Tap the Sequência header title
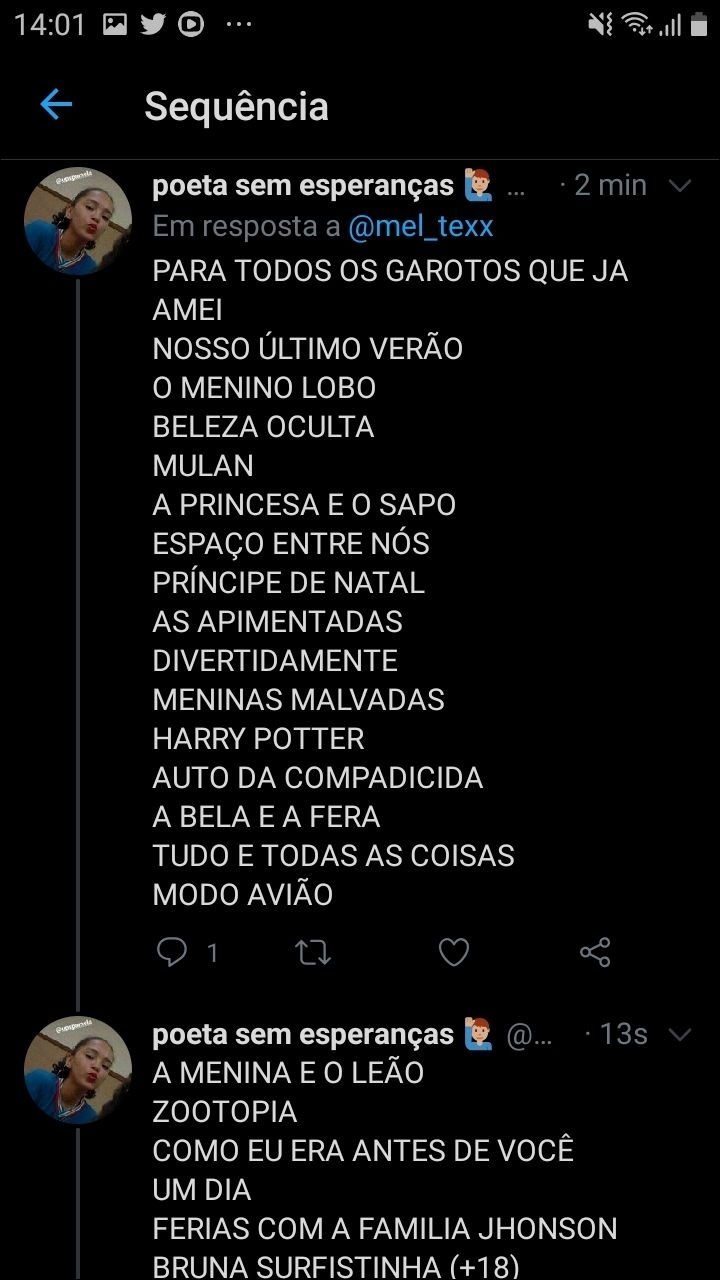The width and height of the screenshot is (720, 1280). 236,106
